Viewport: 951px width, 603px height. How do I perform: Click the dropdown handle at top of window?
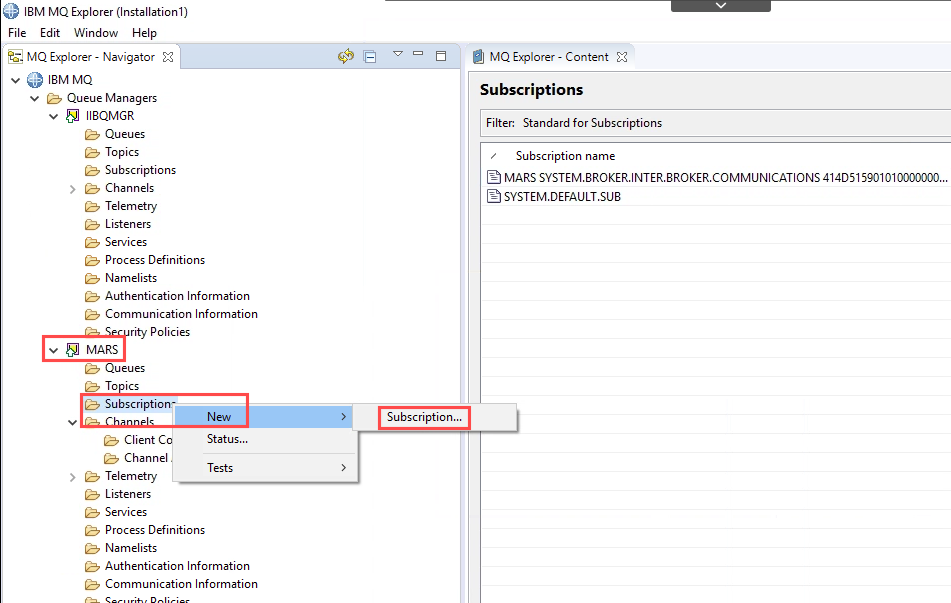[x=721, y=5]
